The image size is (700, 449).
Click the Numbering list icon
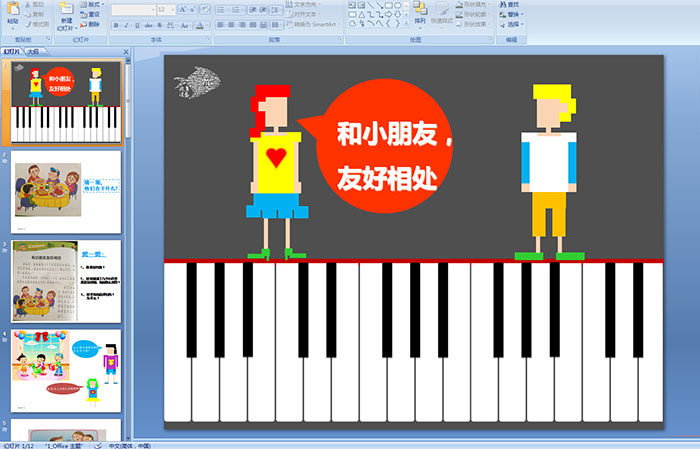click(x=238, y=9)
